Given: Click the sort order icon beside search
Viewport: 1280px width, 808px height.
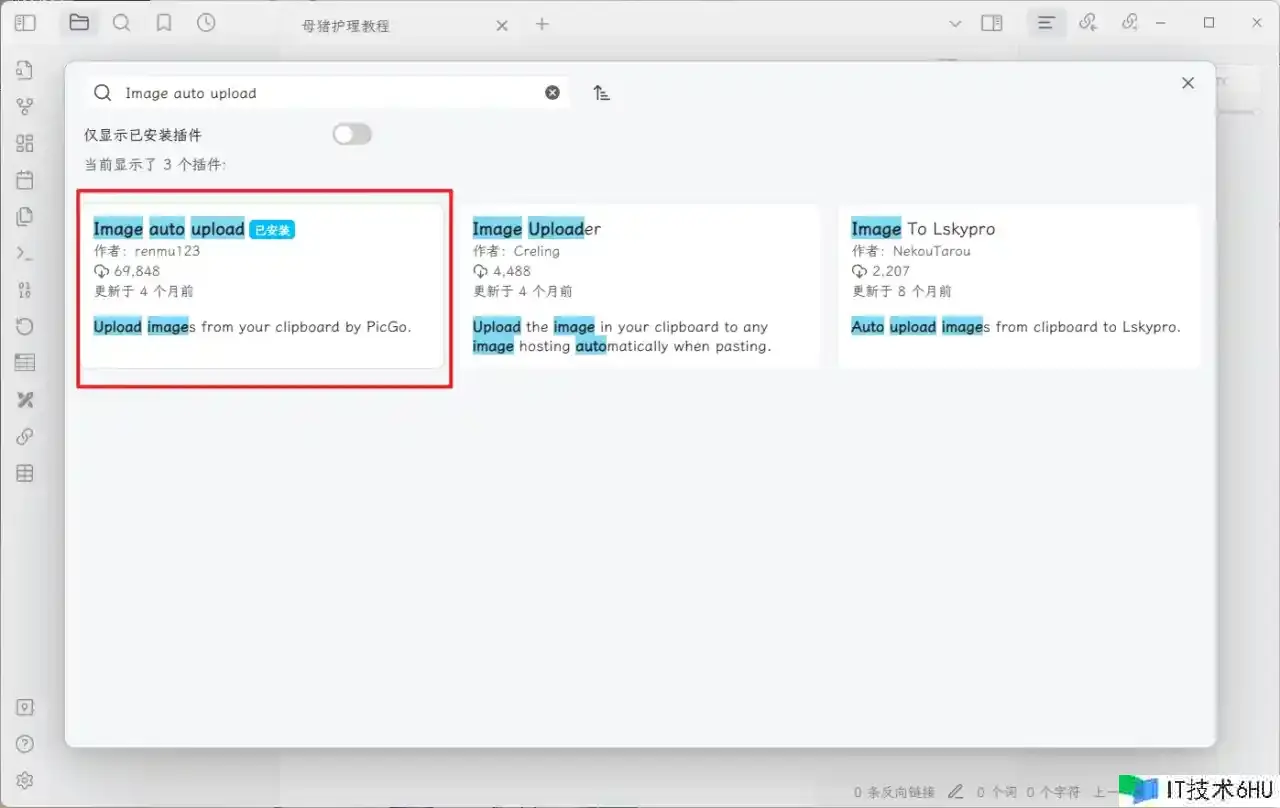Looking at the screenshot, I should click(601, 93).
